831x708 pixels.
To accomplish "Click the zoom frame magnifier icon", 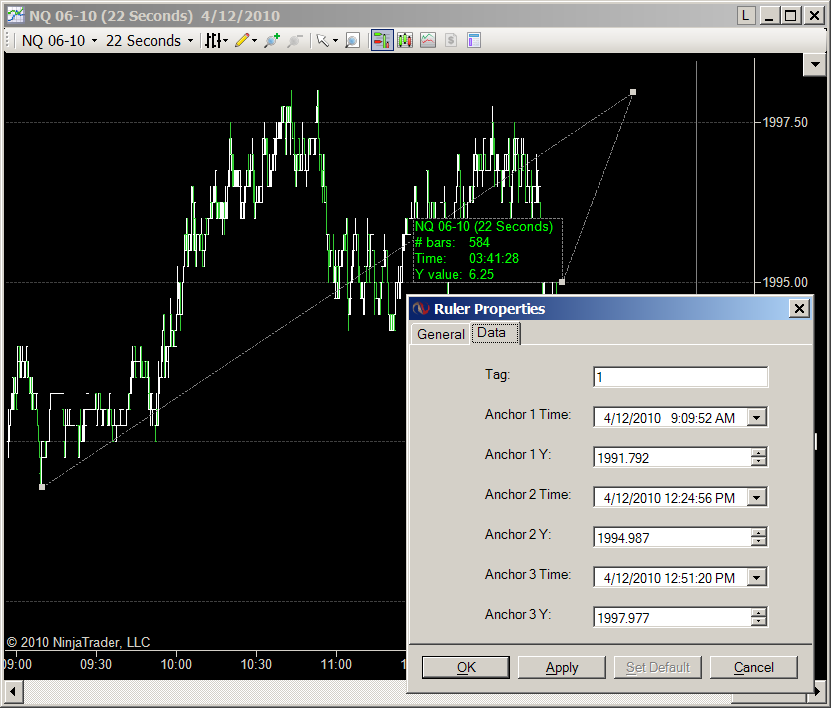I will [x=352, y=40].
